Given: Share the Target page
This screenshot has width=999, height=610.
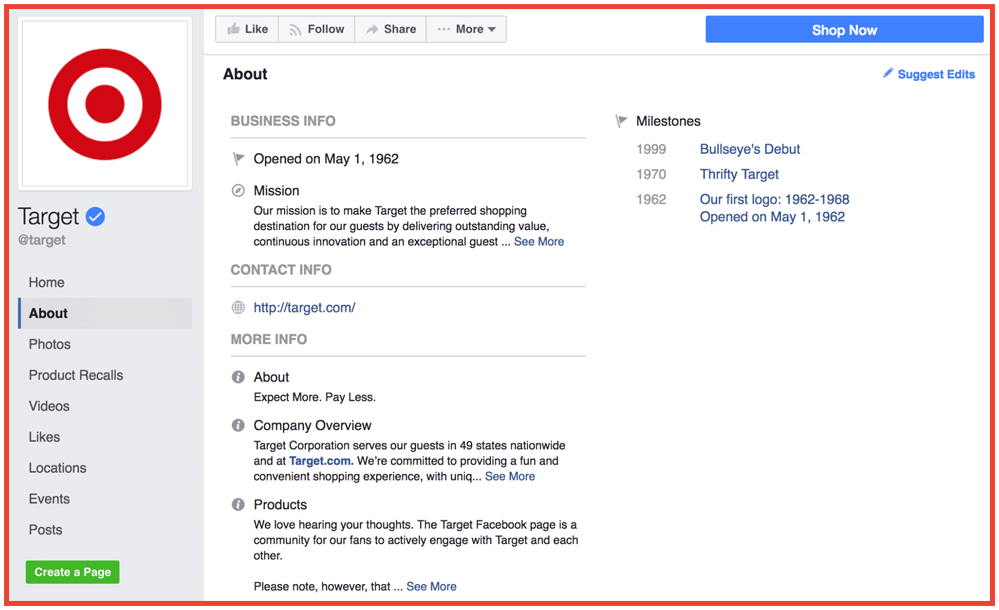Looking at the screenshot, I should click(391, 29).
